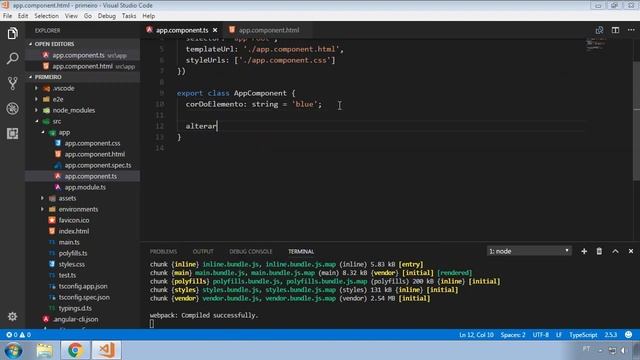Open the Selection menu
Viewport: 640px width, 360px height.
pos(46,16)
